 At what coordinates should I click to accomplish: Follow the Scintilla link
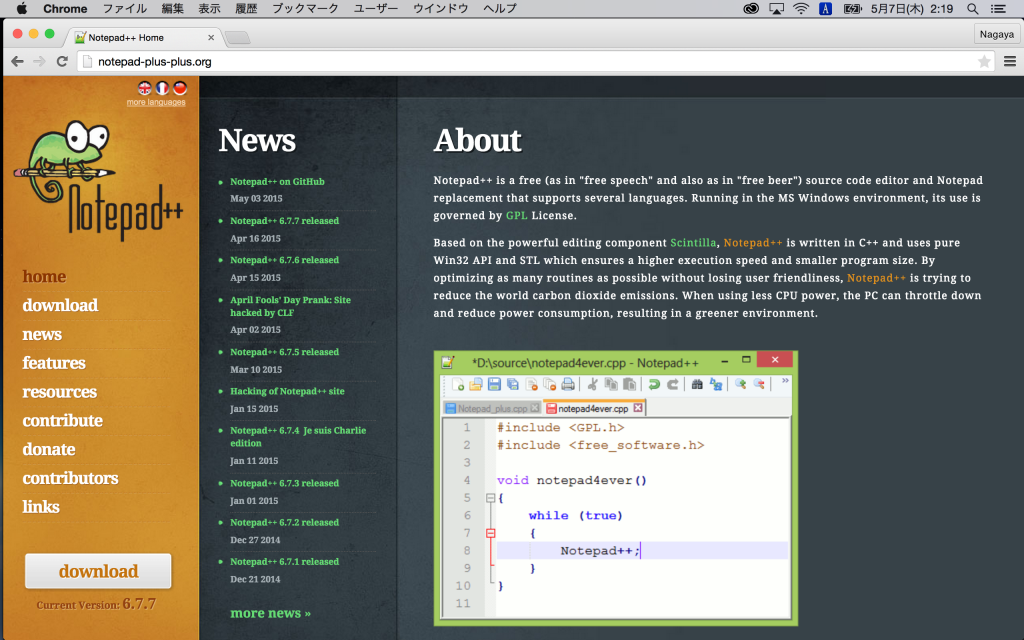[x=693, y=243]
